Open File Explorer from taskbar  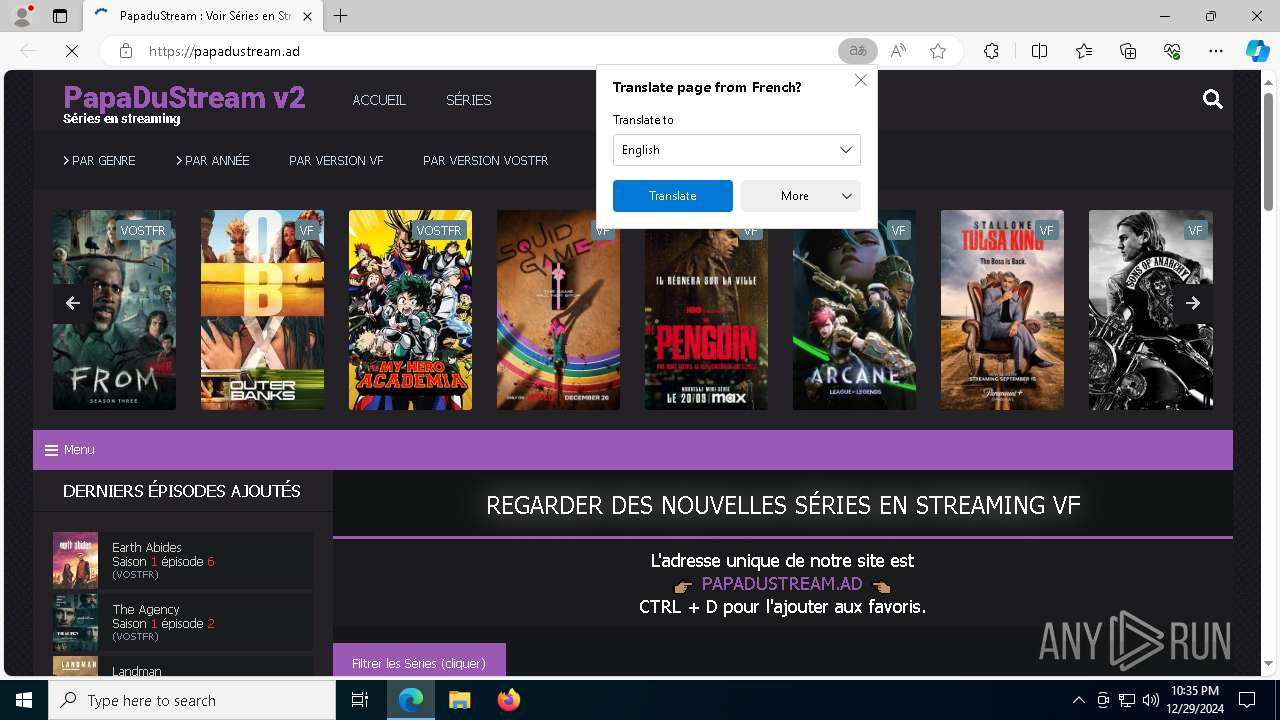(459, 700)
